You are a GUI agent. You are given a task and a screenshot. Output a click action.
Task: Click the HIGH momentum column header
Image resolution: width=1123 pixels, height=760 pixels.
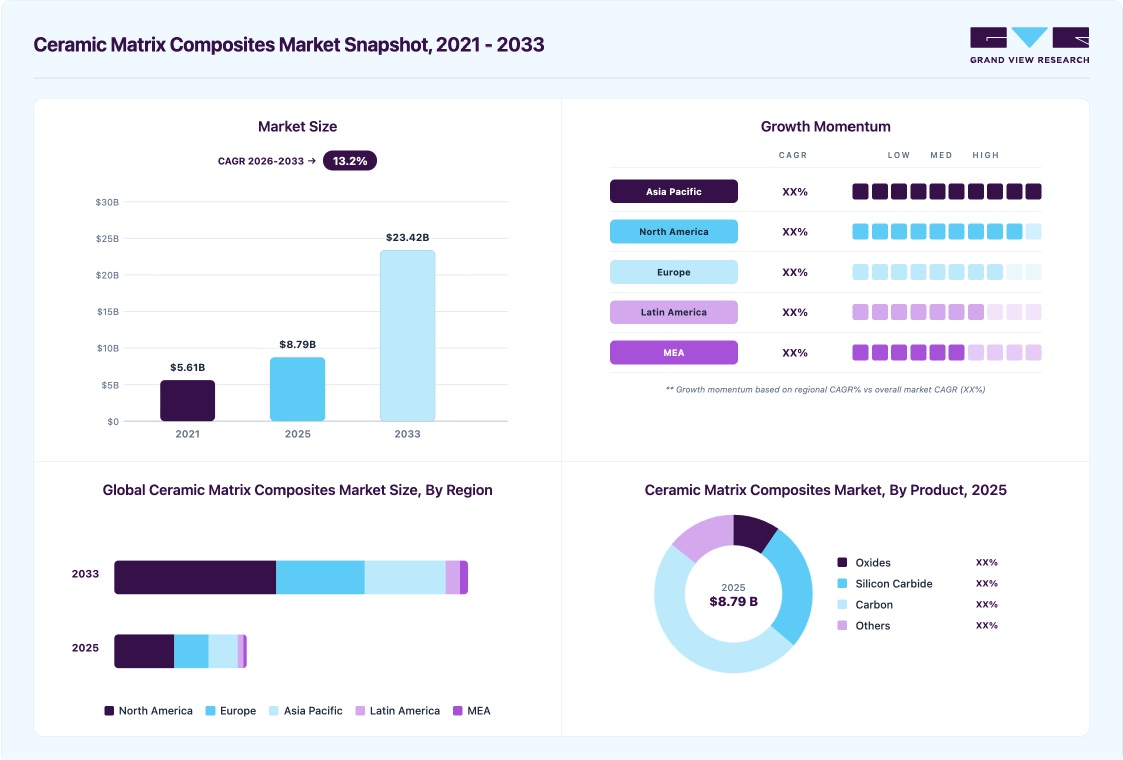[x=985, y=155]
